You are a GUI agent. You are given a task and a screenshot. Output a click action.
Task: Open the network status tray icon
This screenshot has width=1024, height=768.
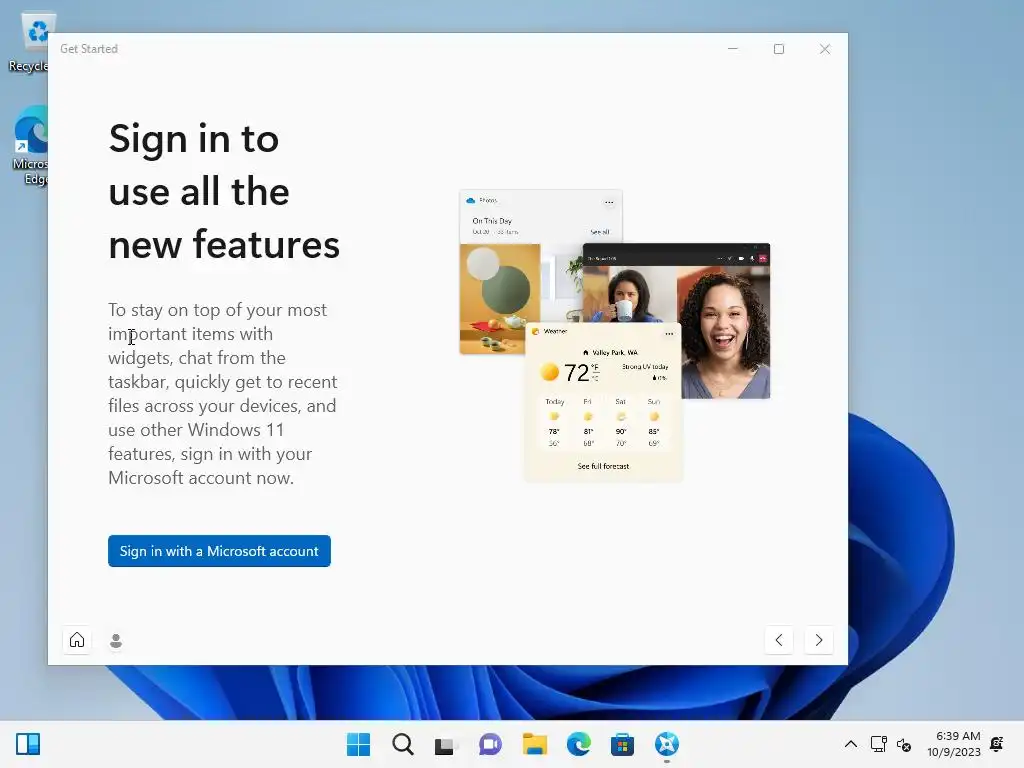pos(878,744)
